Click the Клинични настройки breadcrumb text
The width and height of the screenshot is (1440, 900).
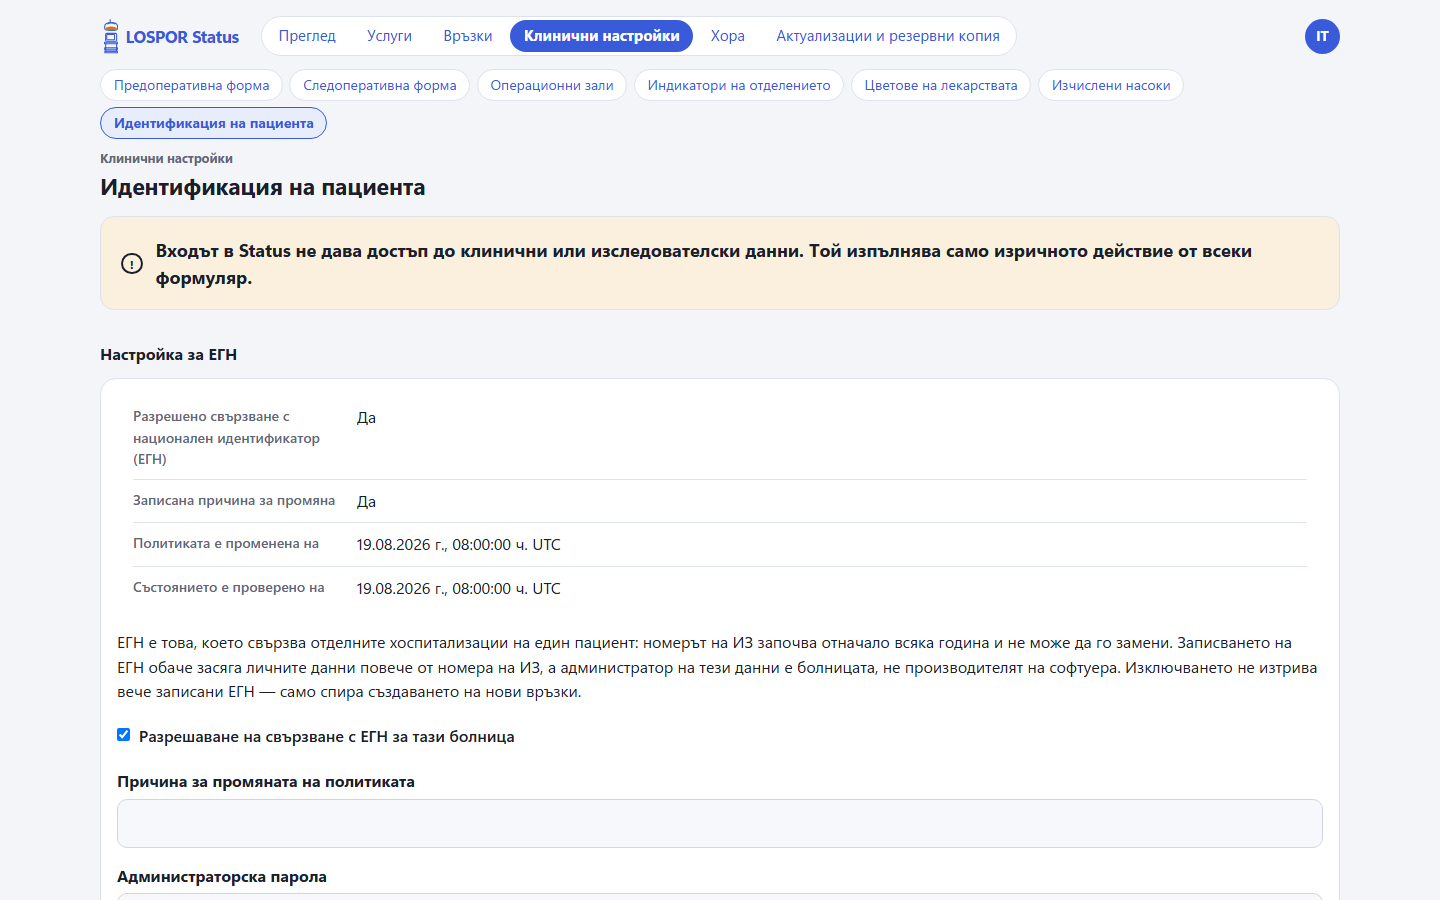pos(166,158)
